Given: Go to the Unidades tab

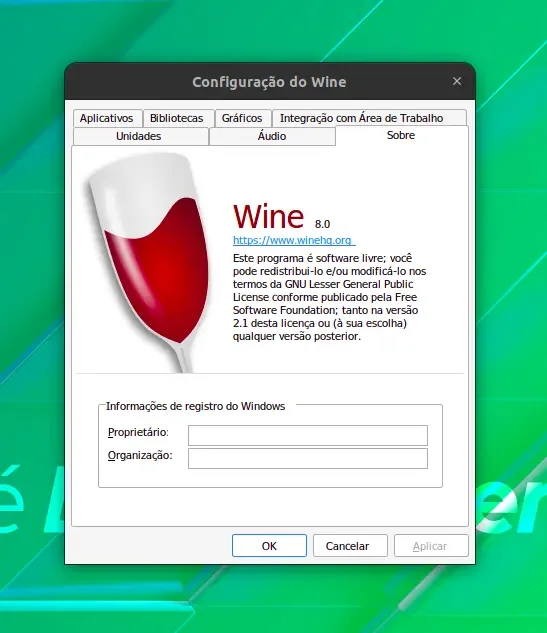Looking at the screenshot, I should click(x=140, y=136).
